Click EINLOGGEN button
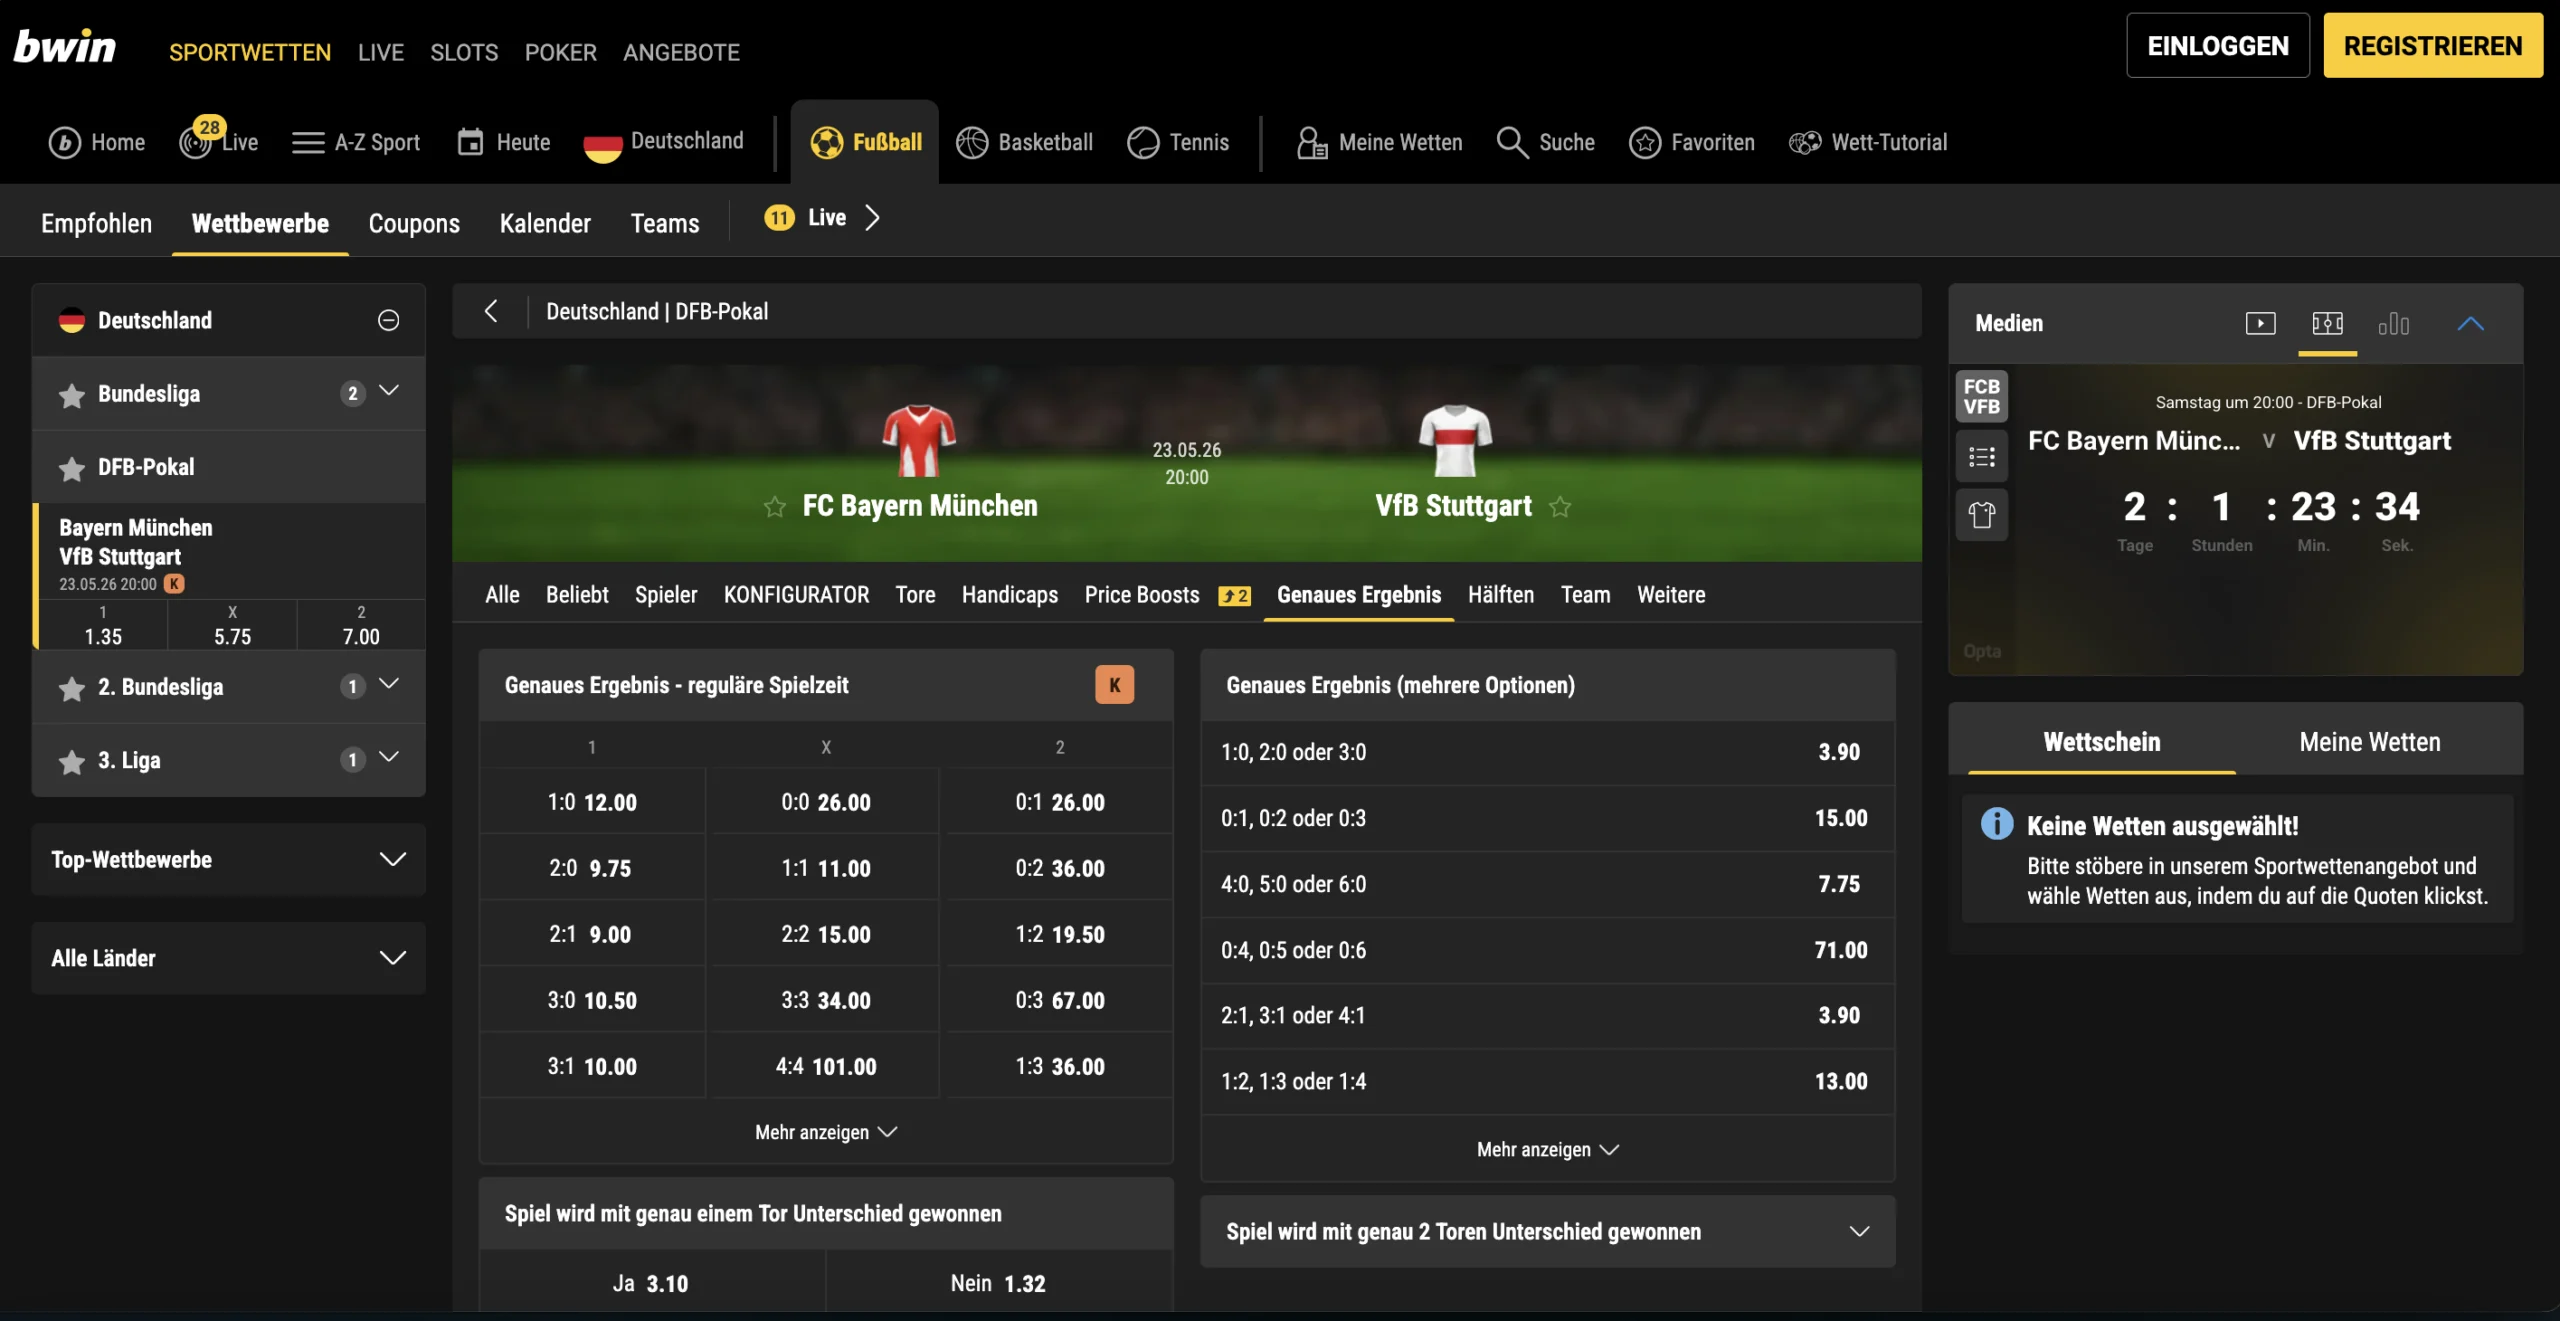The height and width of the screenshot is (1321, 2560). coord(2217,46)
